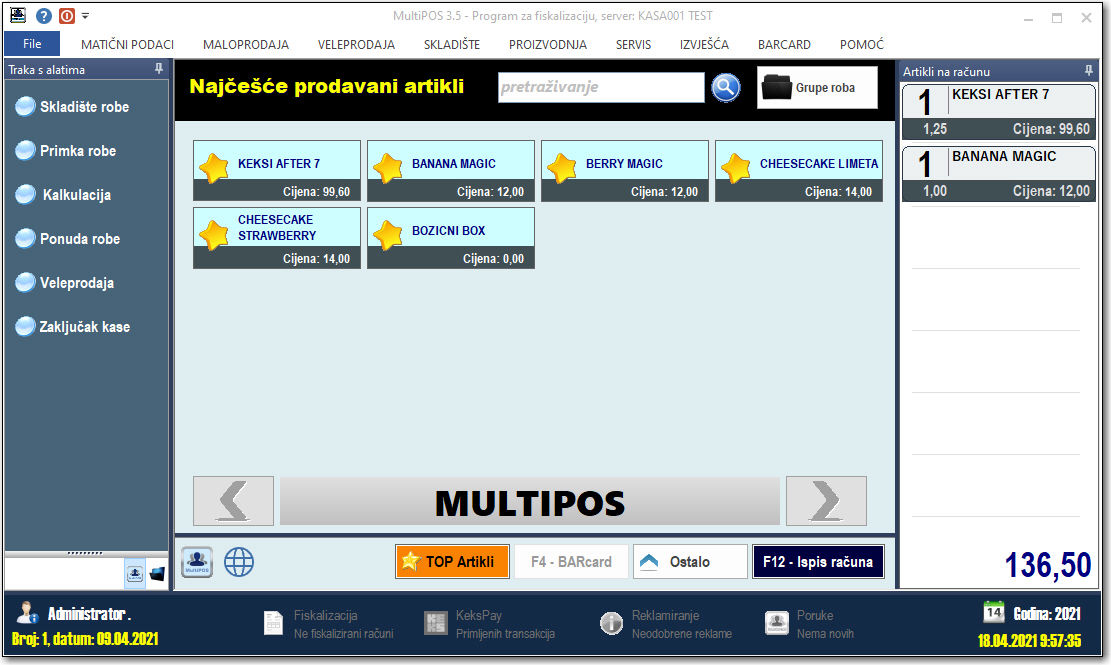Click the MultiPOS user icon button
Viewport: 1111px width, 665px height.
click(x=197, y=562)
